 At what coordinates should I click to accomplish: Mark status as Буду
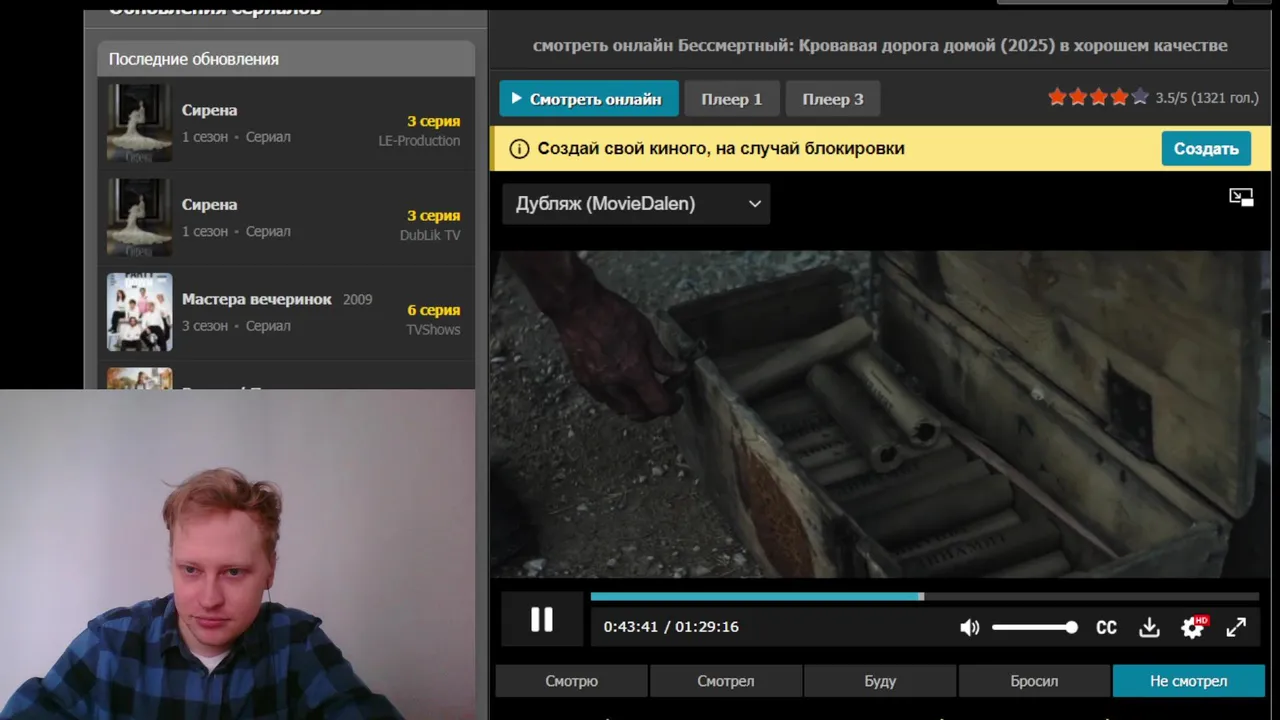coord(880,681)
